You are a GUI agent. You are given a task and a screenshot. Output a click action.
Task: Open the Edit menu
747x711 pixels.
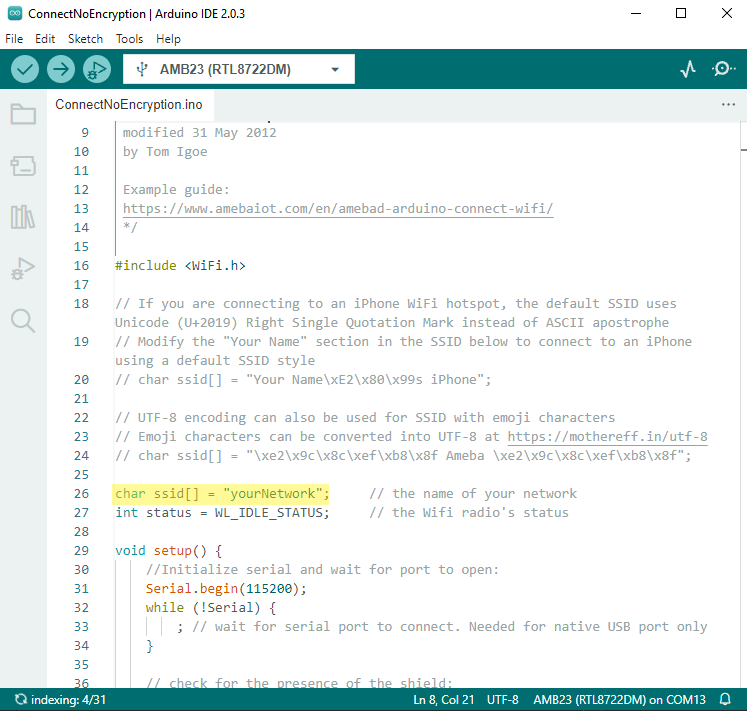click(x=45, y=39)
